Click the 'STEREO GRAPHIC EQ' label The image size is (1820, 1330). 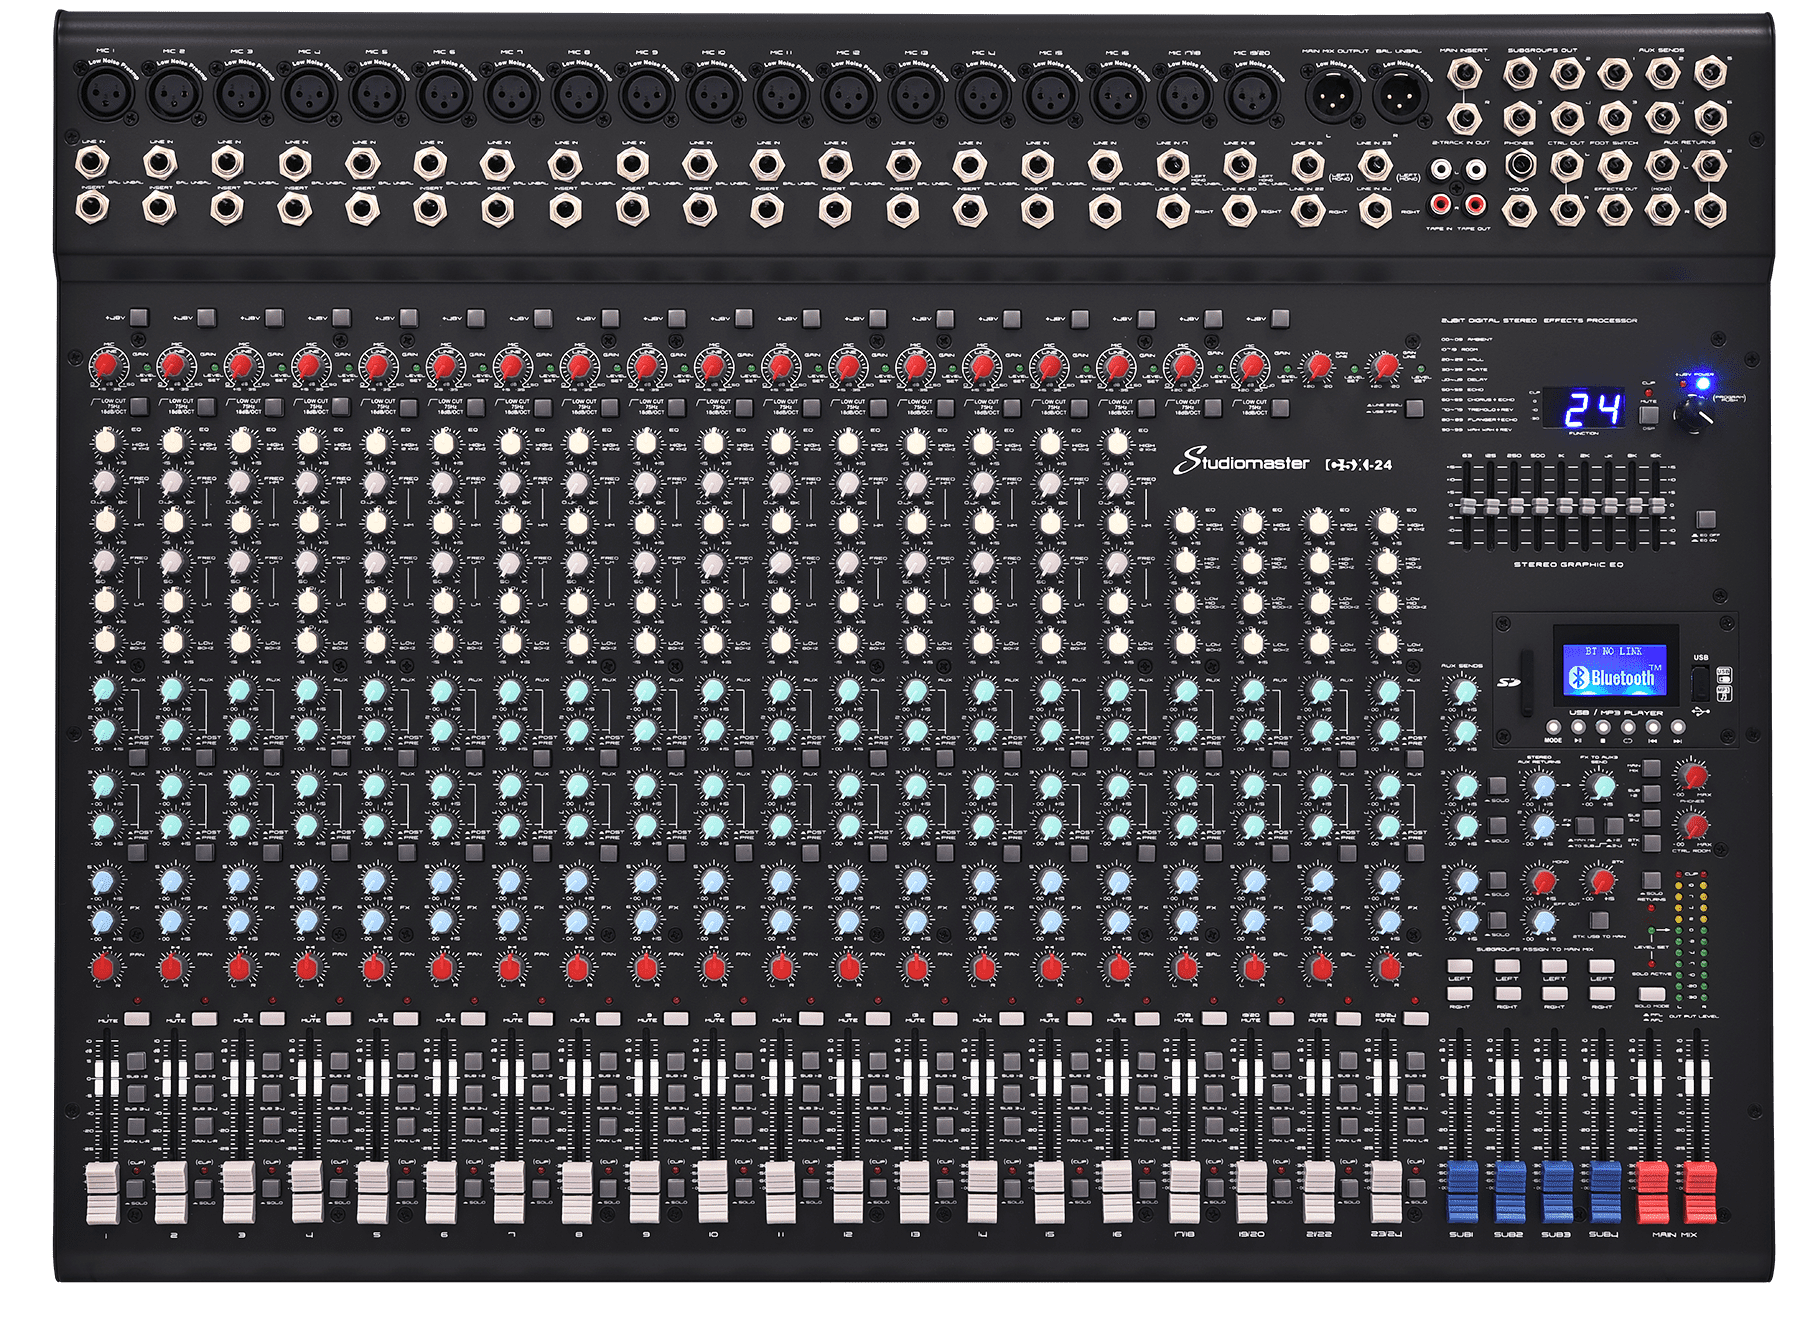(1568, 565)
